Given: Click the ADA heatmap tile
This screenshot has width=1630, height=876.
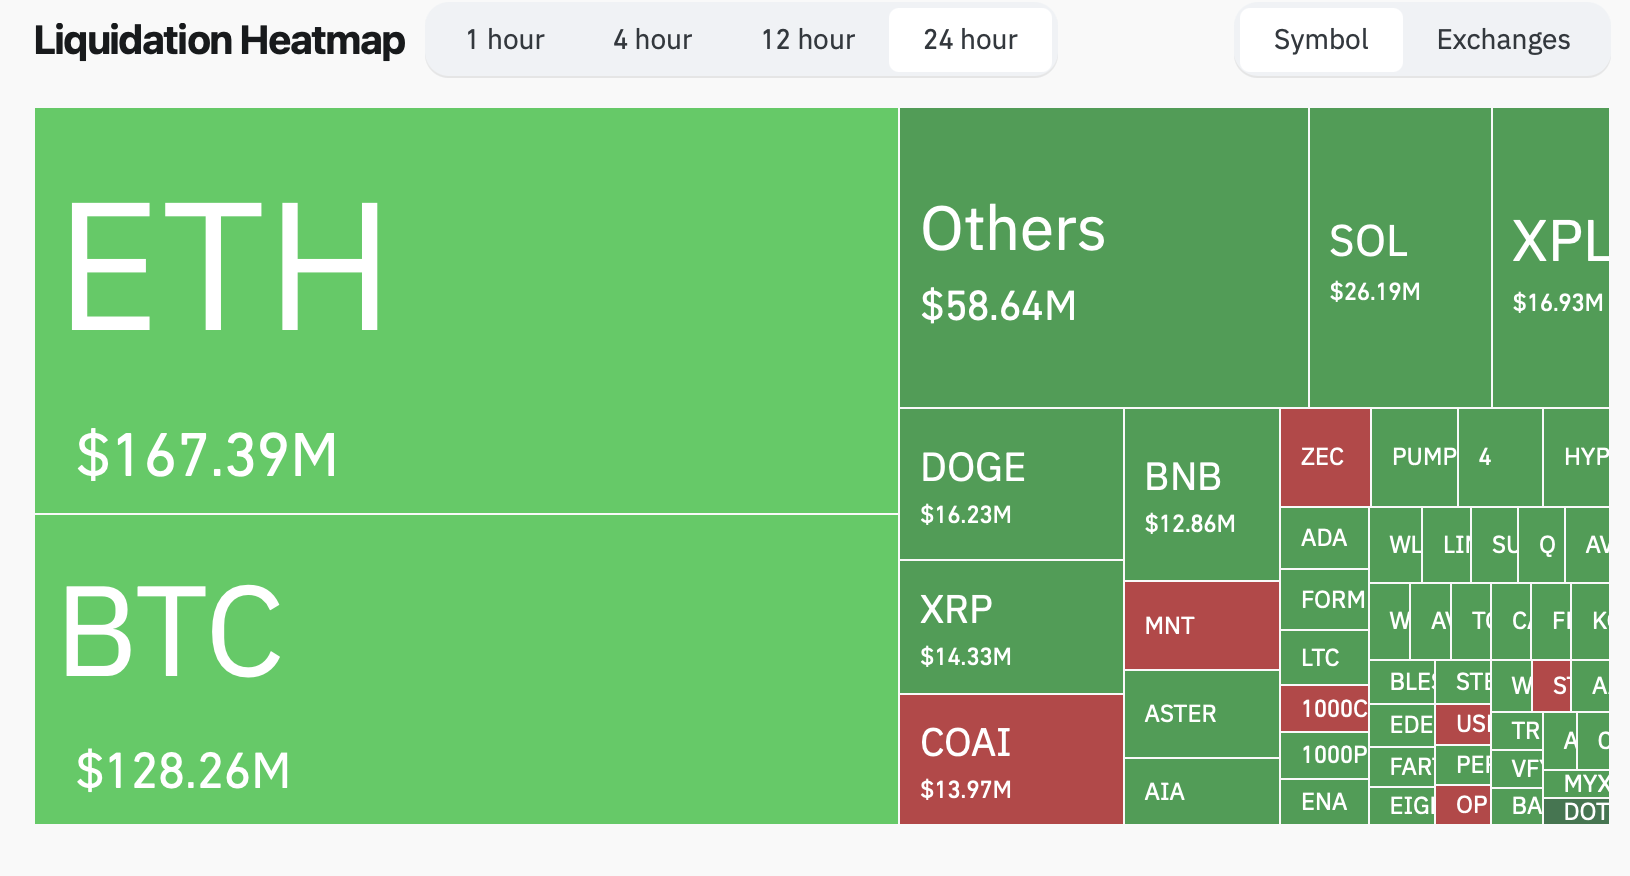Looking at the screenshot, I should tap(1324, 538).
